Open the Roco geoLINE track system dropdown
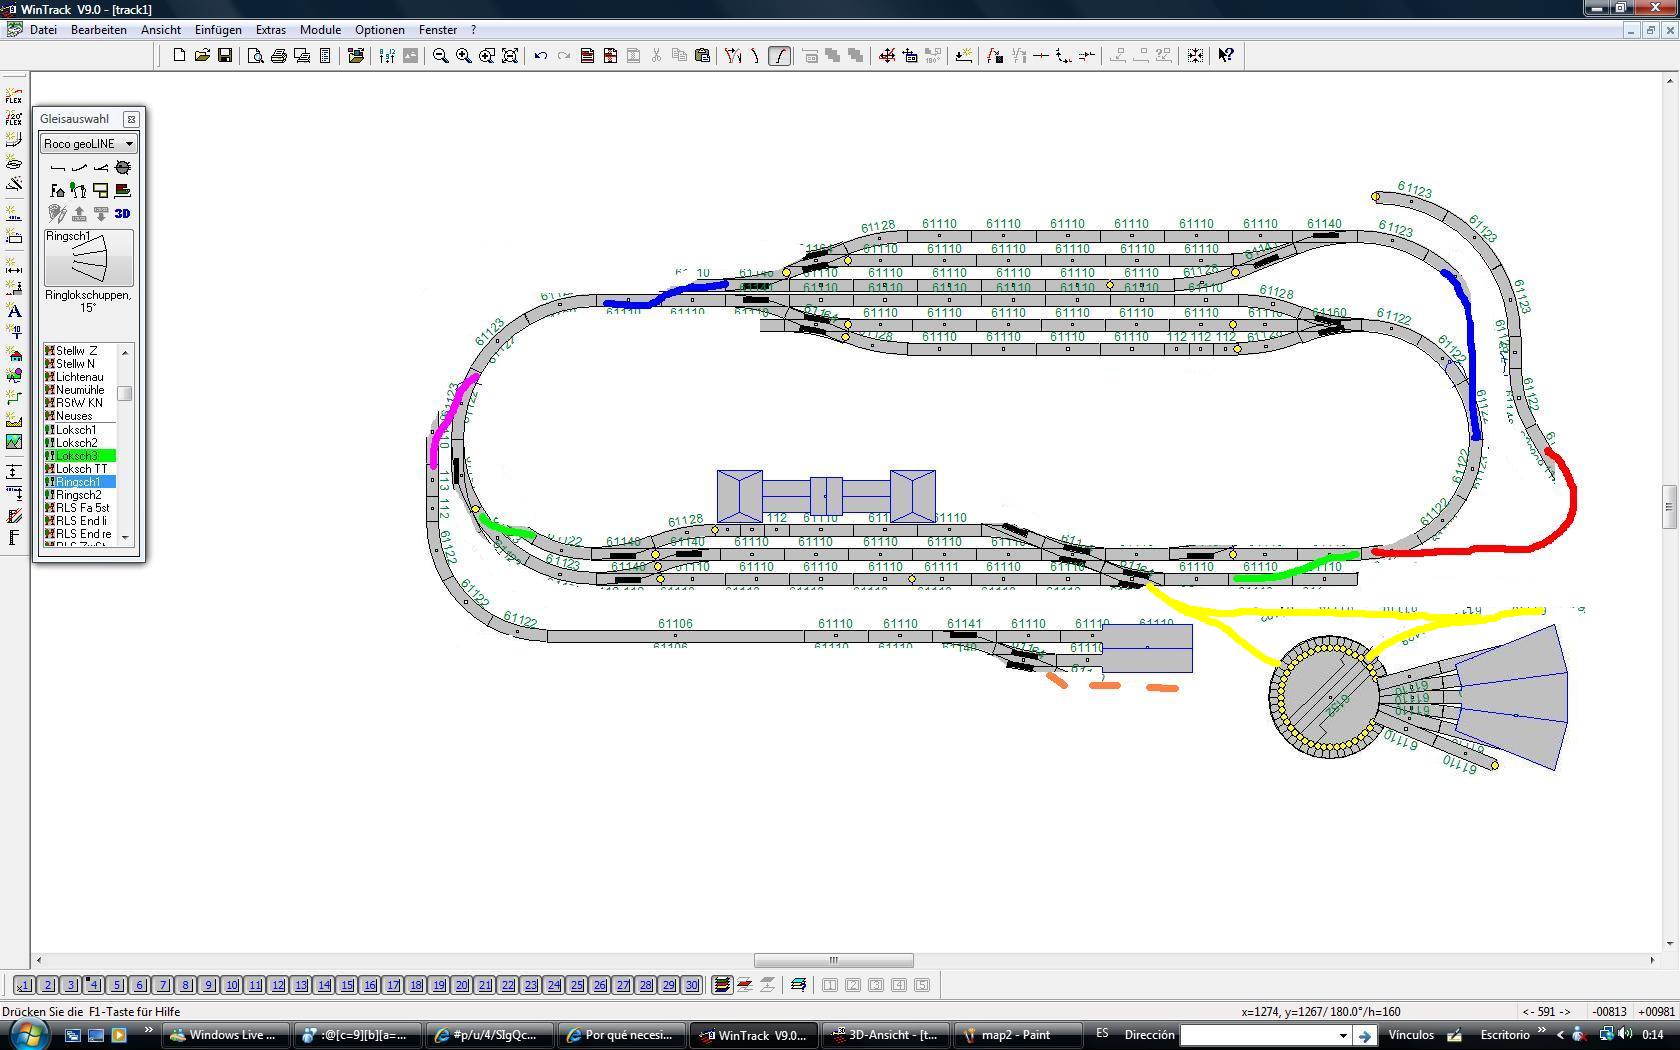1680x1050 pixels. 89,143
